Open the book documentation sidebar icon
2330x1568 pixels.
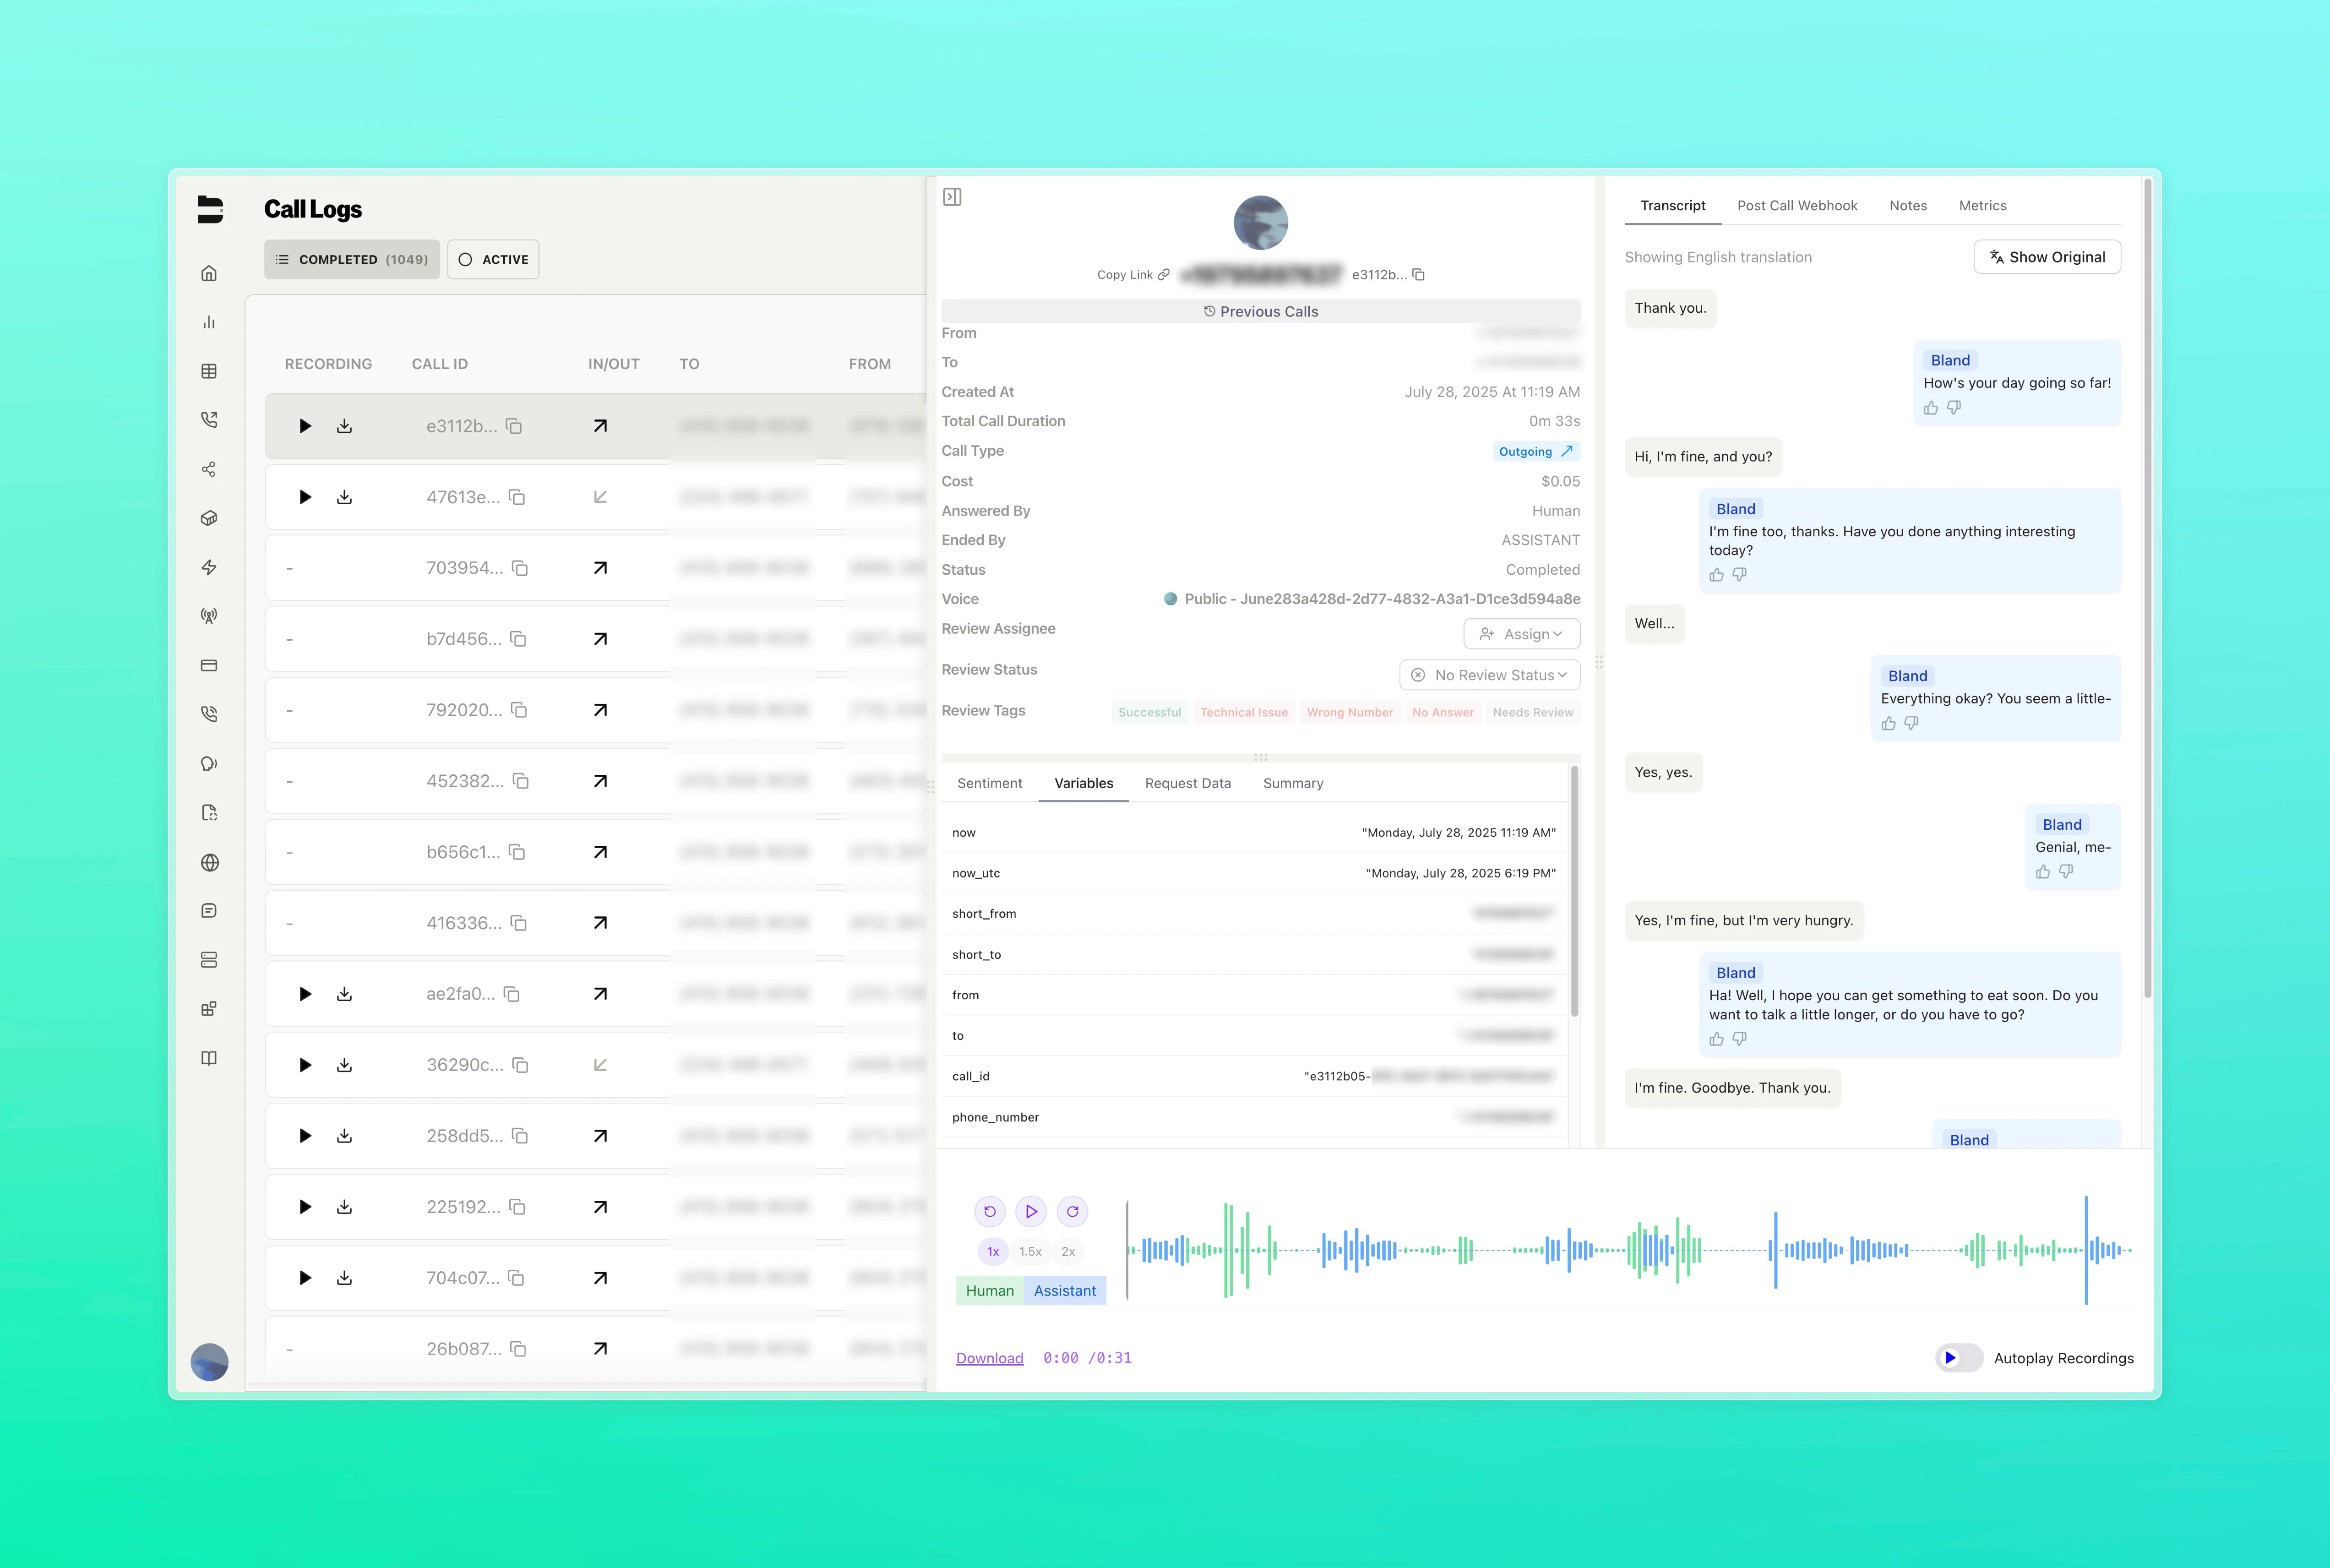tap(209, 1058)
